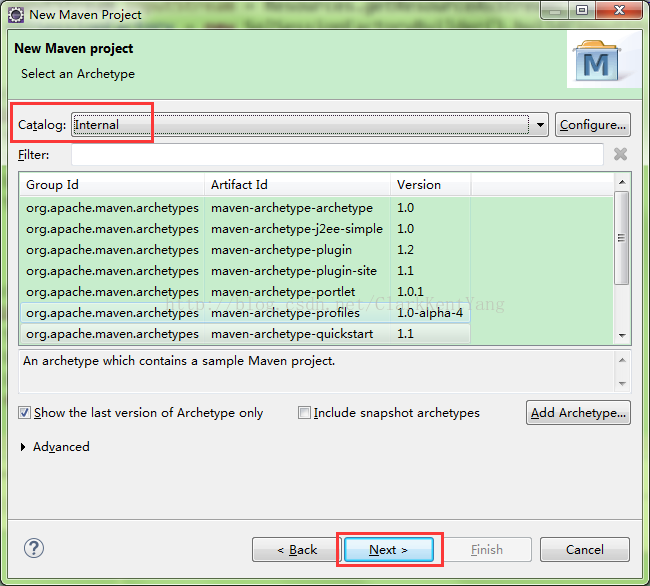Click version 1.0-alpha-4 cell
The width and height of the screenshot is (650, 586).
[430, 313]
